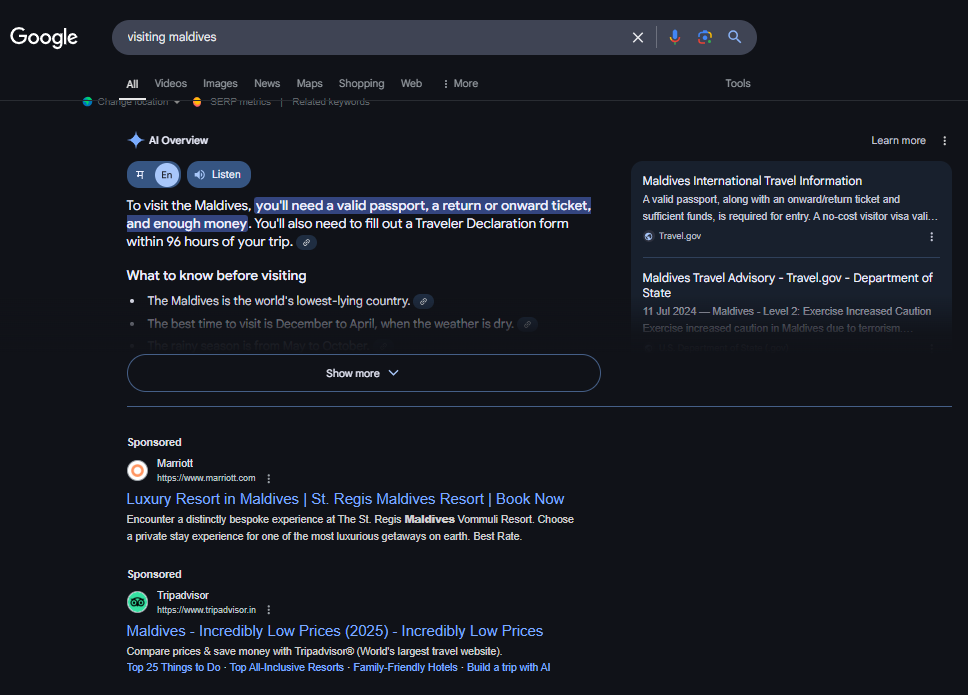
Task: Open Google Lens image search icon
Action: (704, 37)
